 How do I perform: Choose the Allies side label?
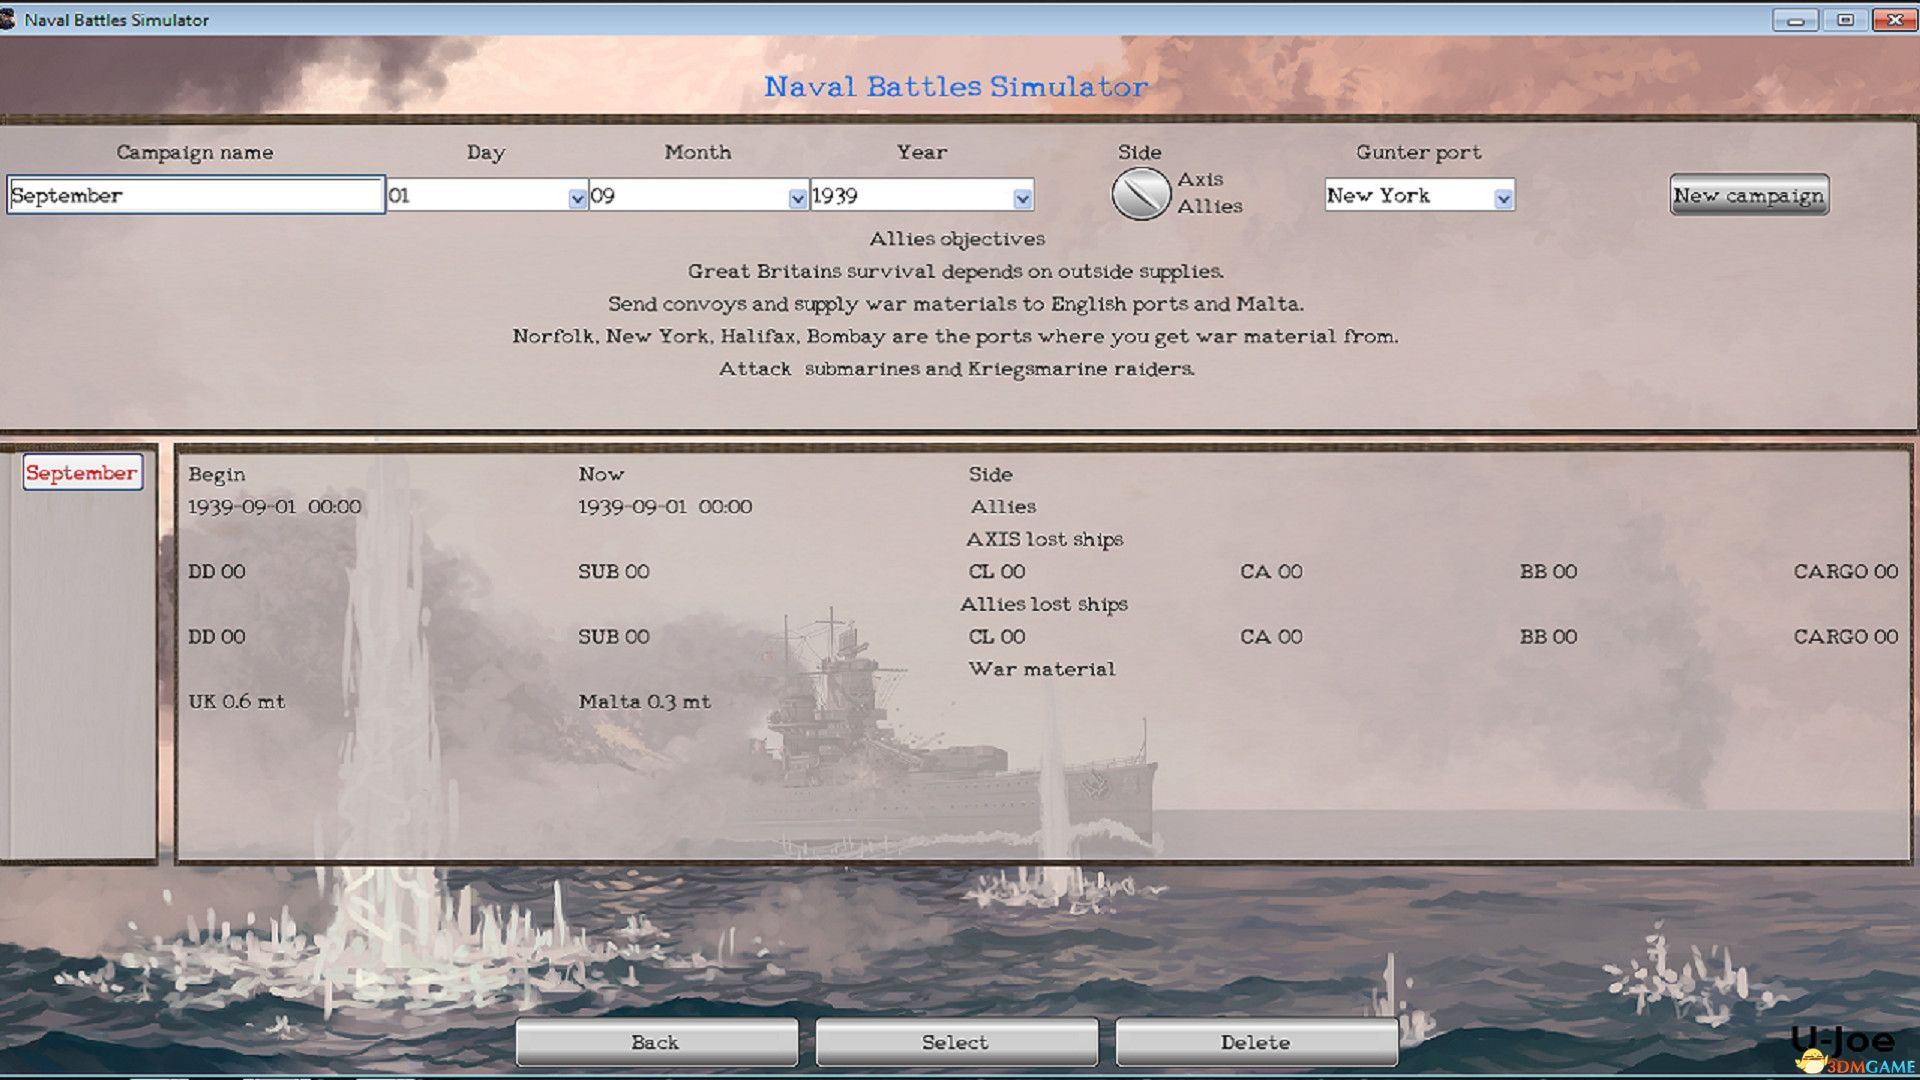1209,207
